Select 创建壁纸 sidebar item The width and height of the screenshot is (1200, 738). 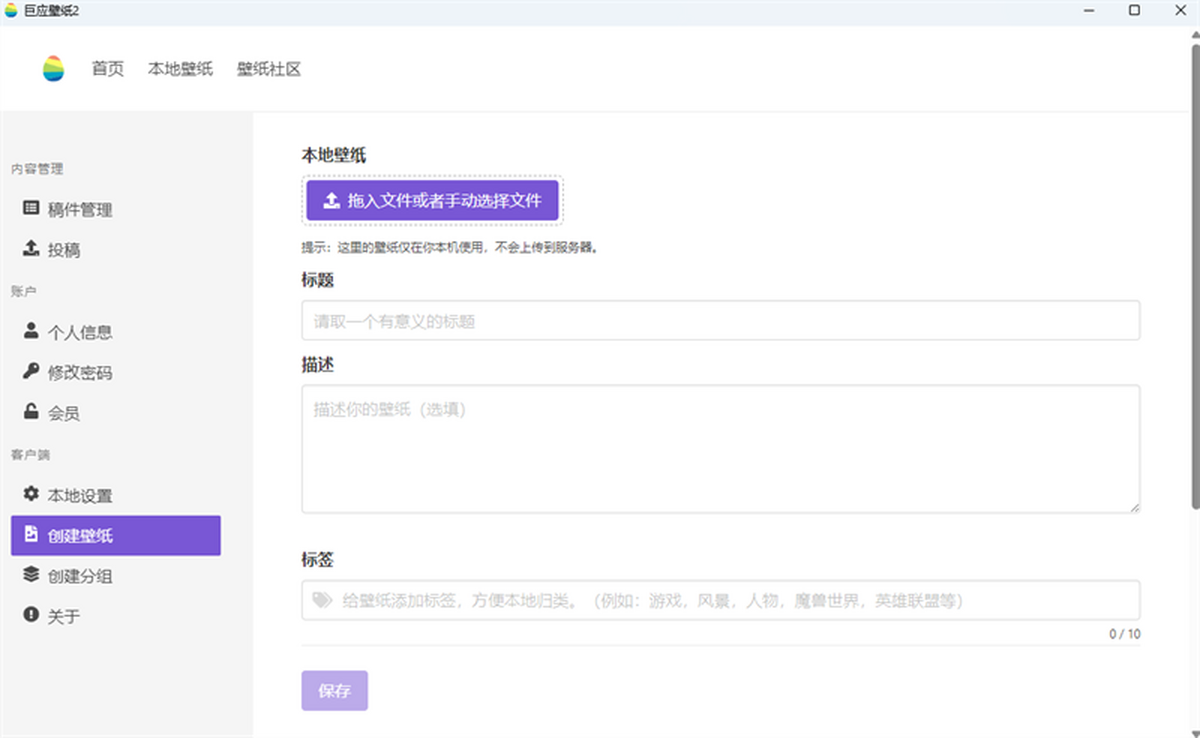116,536
